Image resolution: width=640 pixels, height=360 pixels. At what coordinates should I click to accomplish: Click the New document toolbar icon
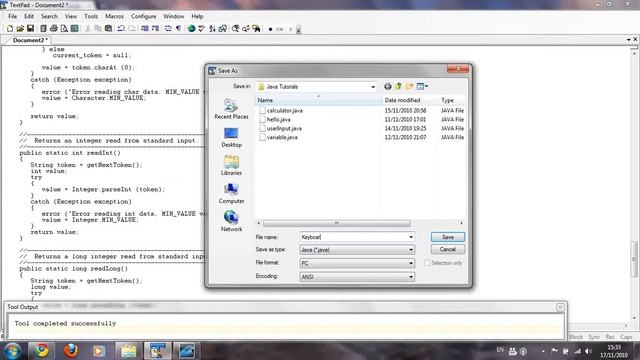[10, 29]
